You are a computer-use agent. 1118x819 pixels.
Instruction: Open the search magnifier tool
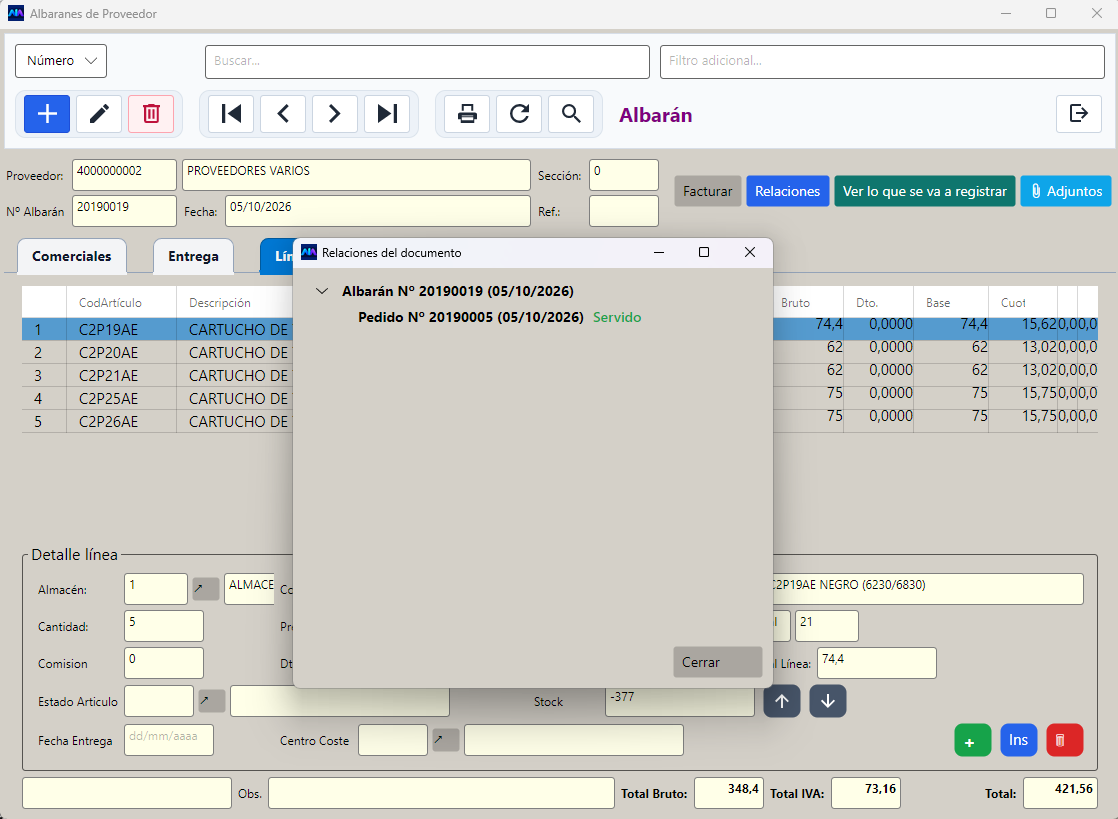coord(571,114)
